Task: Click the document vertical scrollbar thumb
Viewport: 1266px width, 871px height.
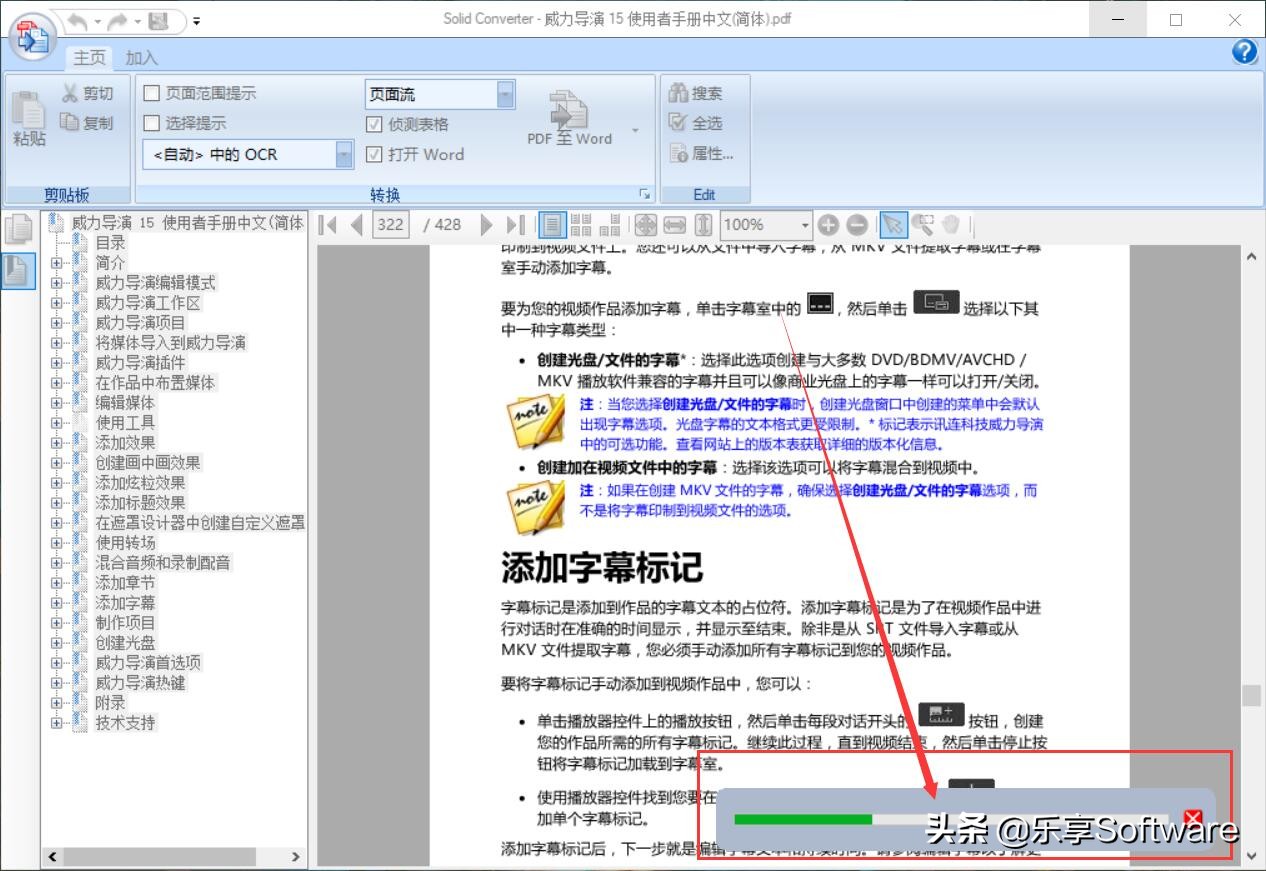Action: point(1251,695)
